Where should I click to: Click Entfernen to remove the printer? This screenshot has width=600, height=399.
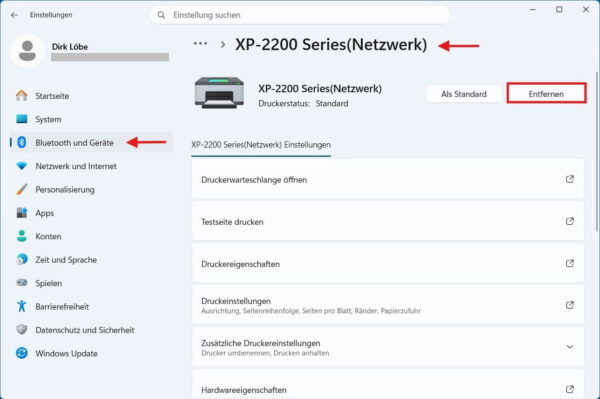pos(546,94)
